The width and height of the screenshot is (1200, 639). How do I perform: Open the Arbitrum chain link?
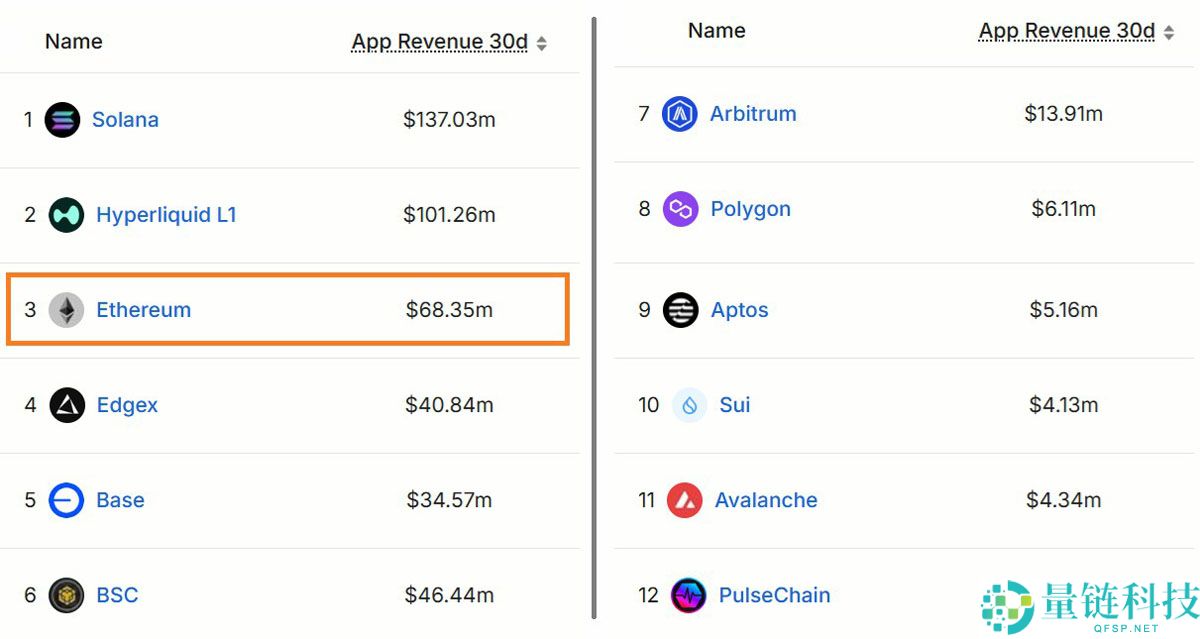click(753, 114)
